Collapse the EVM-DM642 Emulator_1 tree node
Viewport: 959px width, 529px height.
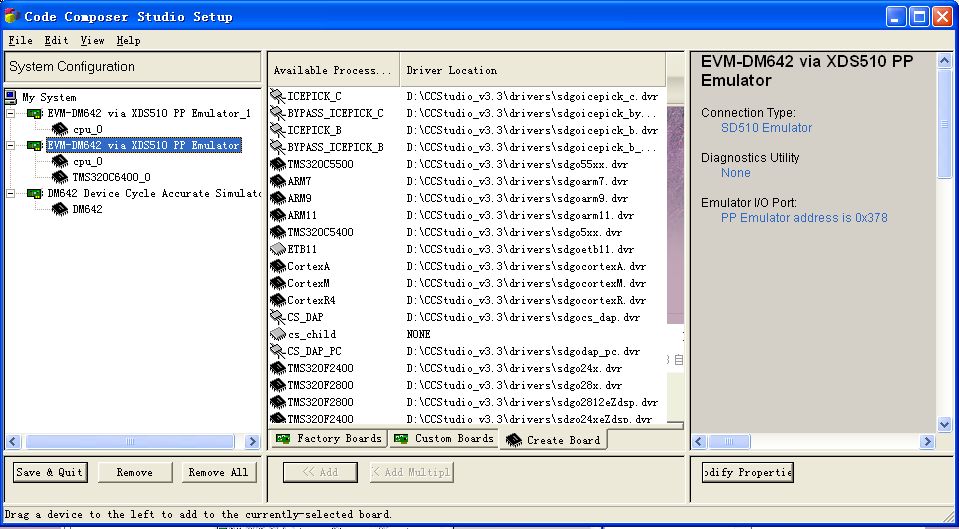(x=11, y=114)
